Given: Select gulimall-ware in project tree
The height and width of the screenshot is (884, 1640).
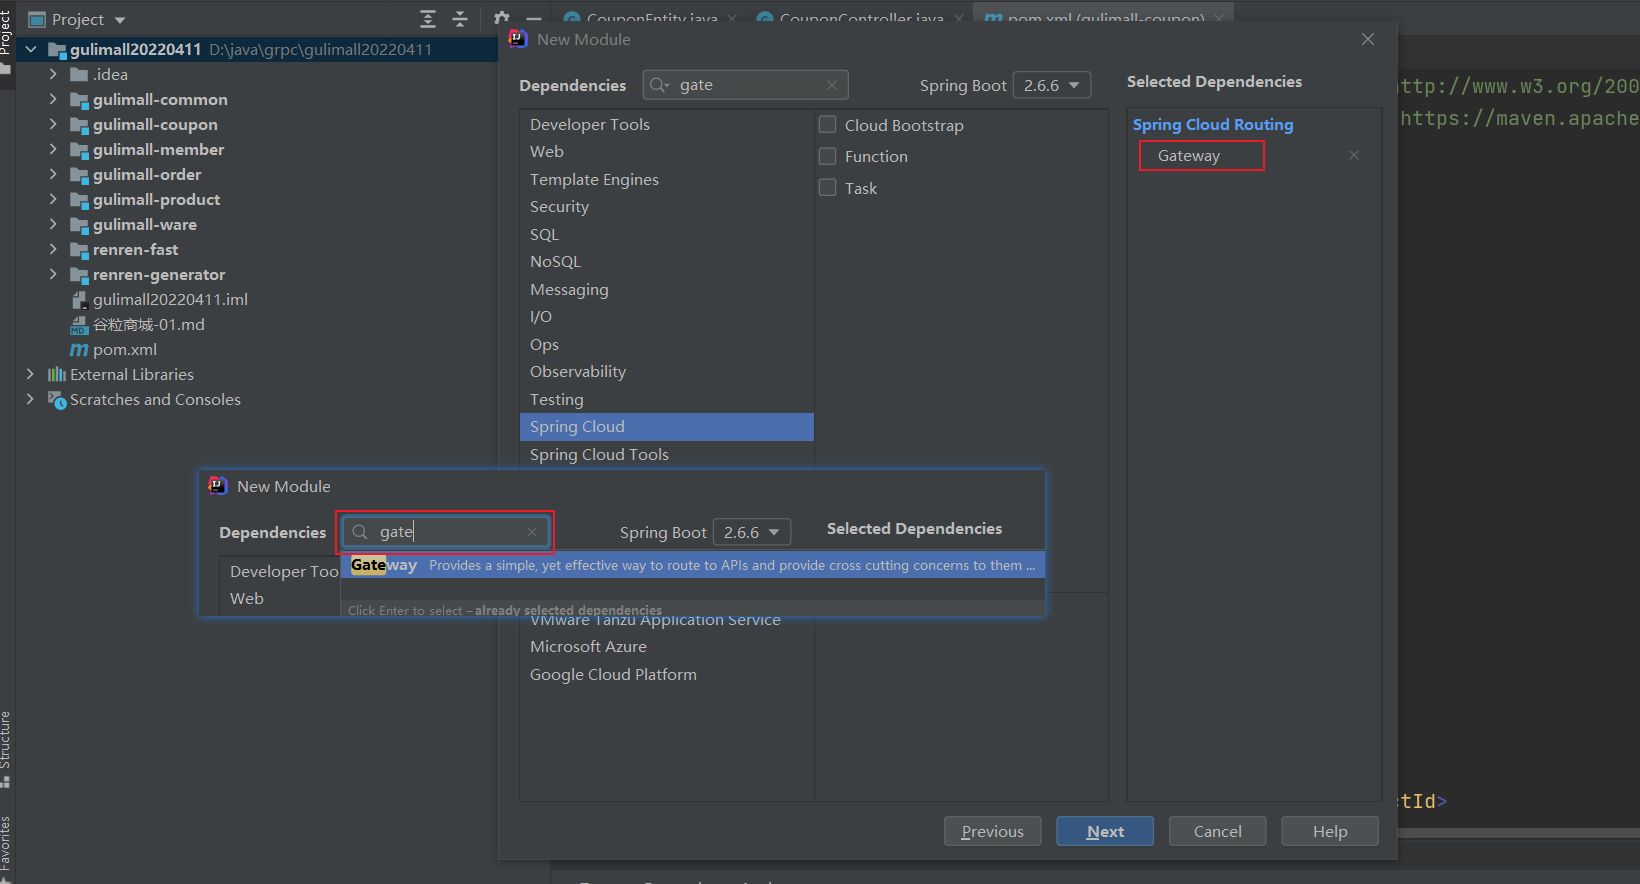Looking at the screenshot, I should (144, 224).
